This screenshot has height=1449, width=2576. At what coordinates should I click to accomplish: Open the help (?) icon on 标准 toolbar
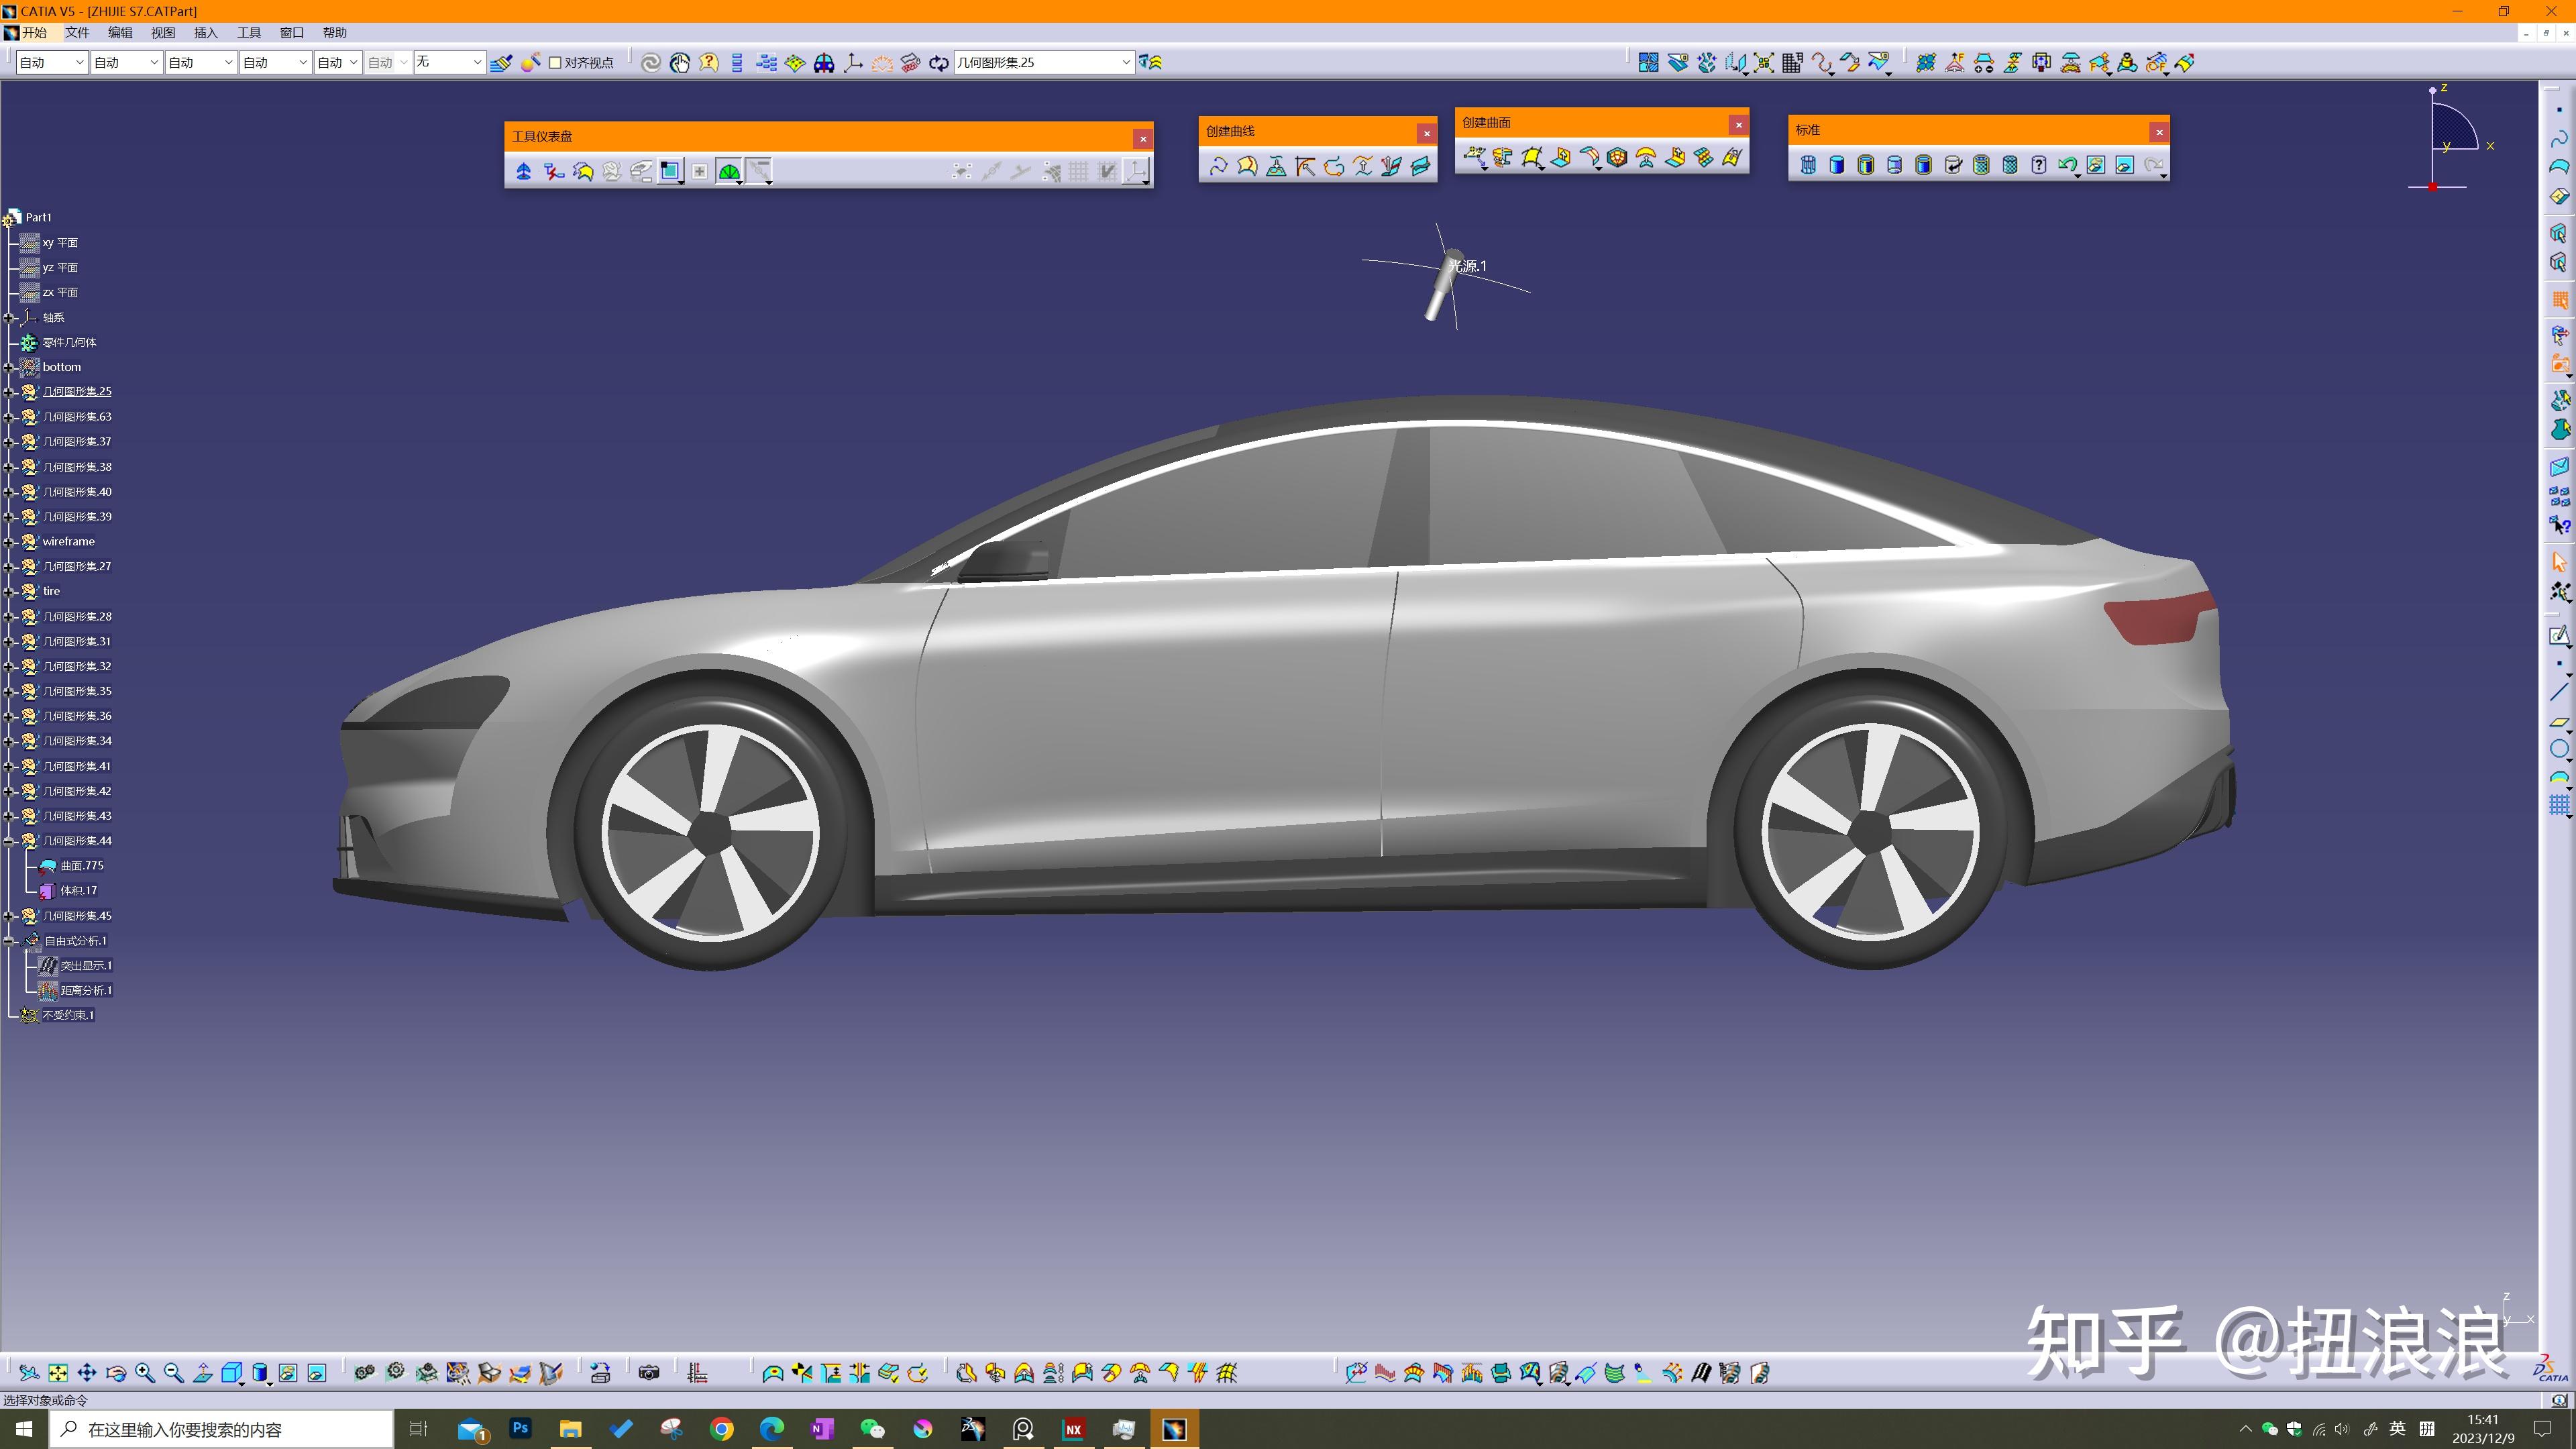[x=2039, y=166]
